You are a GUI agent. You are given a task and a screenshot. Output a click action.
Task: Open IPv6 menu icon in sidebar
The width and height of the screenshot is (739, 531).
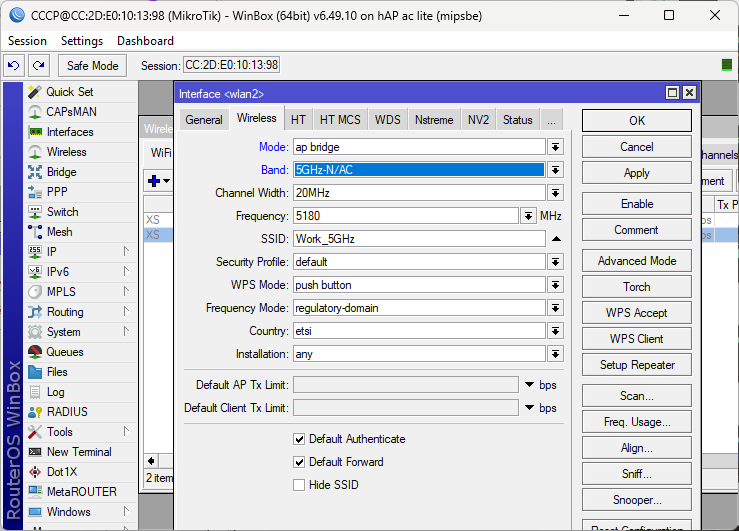pyautogui.click(x=35, y=272)
